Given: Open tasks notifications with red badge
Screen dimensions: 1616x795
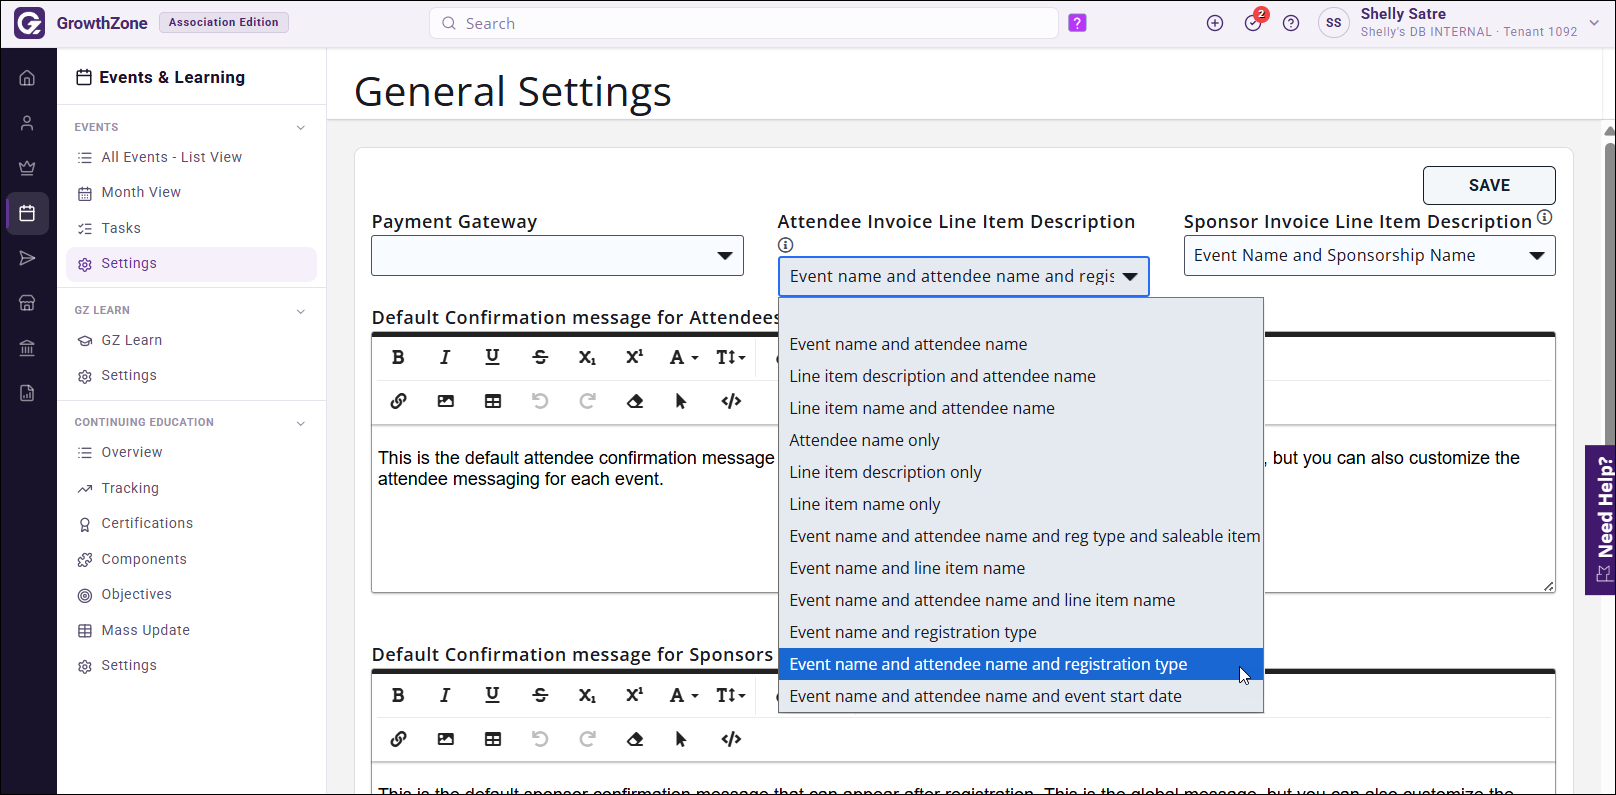Looking at the screenshot, I should click(x=1254, y=22).
